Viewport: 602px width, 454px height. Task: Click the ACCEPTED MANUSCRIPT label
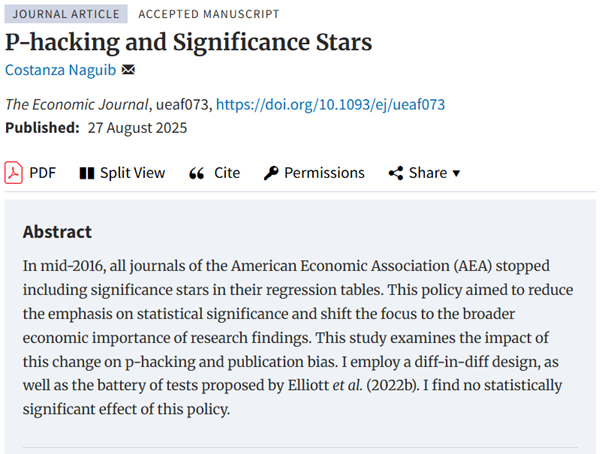pyautogui.click(x=209, y=15)
